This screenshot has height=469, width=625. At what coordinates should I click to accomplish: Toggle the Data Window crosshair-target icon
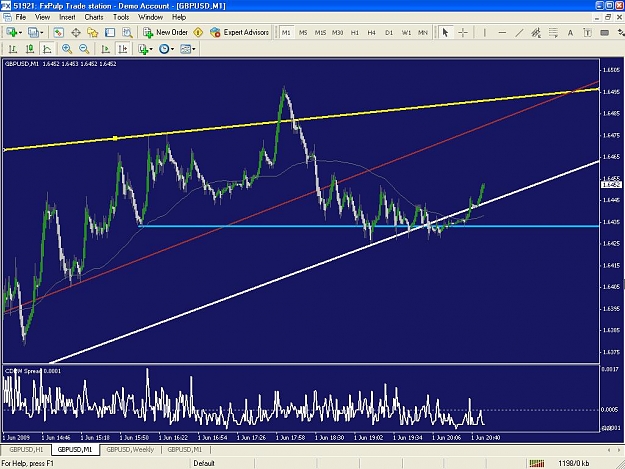click(76, 33)
